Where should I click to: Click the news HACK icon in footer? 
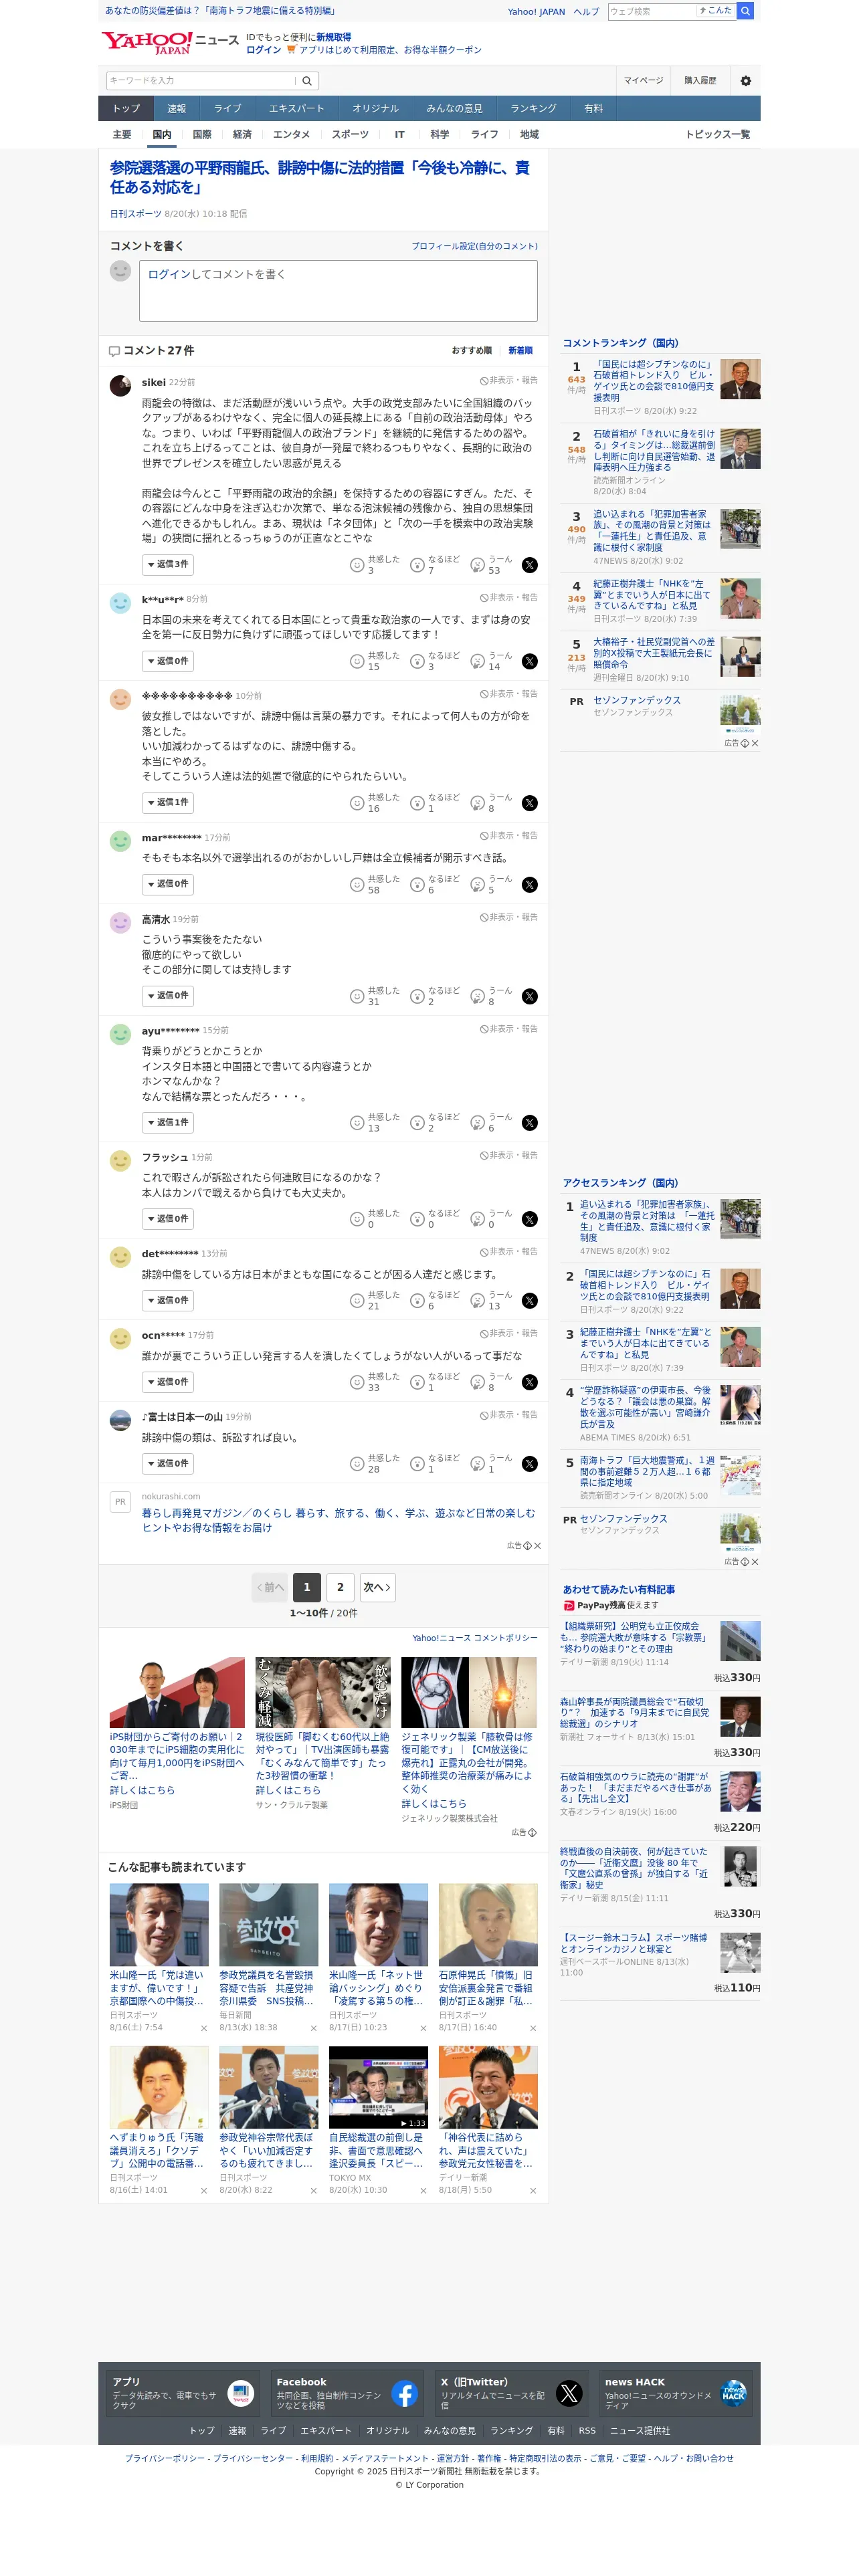tap(733, 2393)
